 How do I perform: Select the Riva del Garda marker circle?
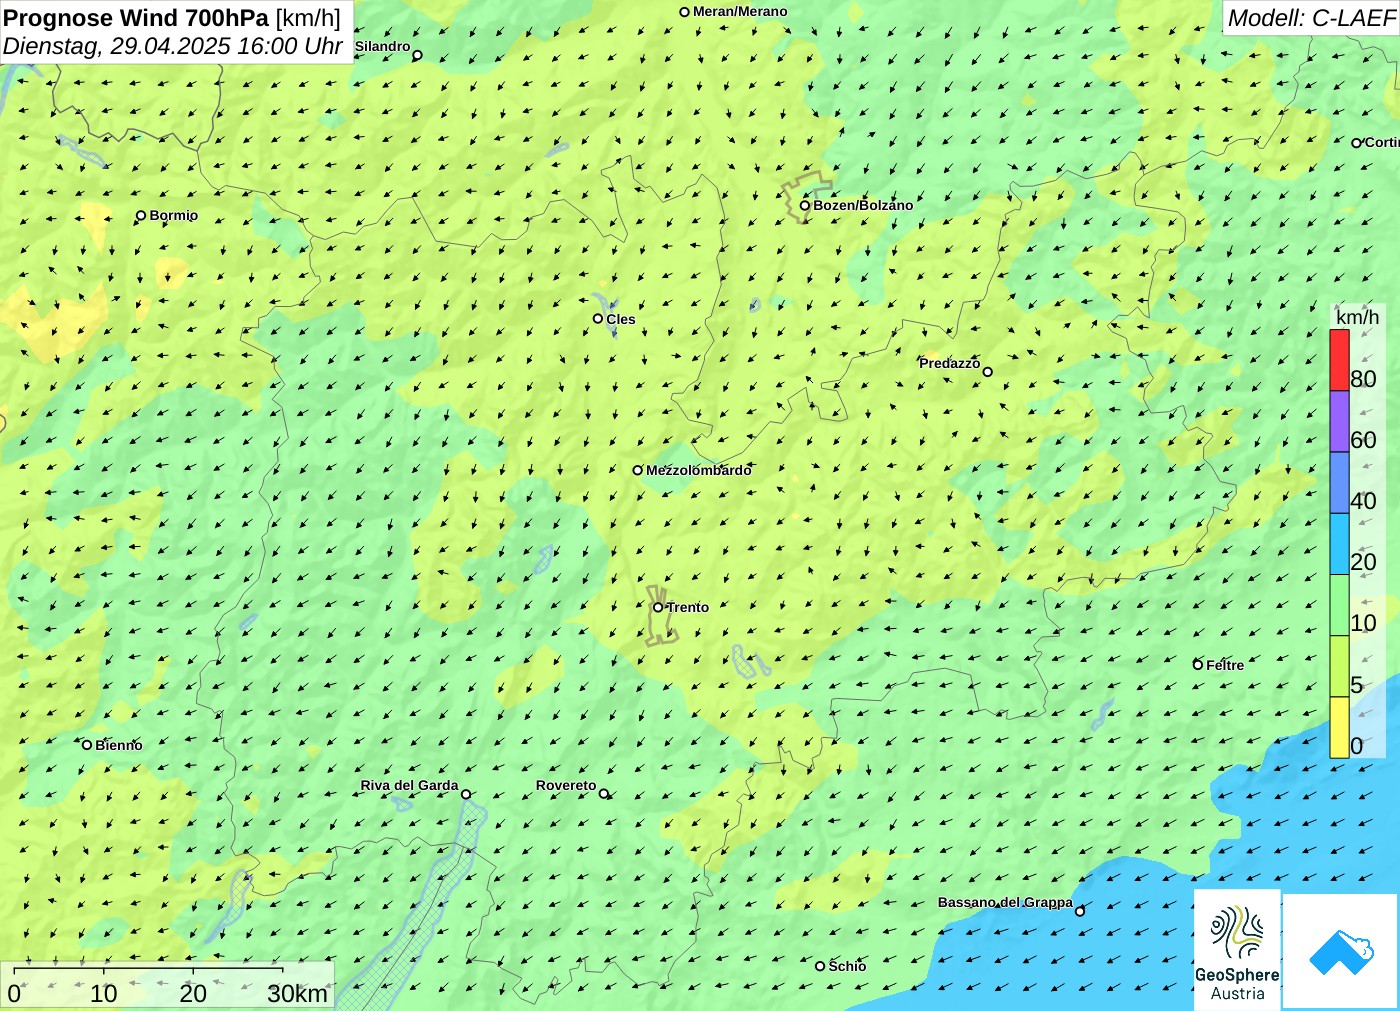tap(466, 795)
